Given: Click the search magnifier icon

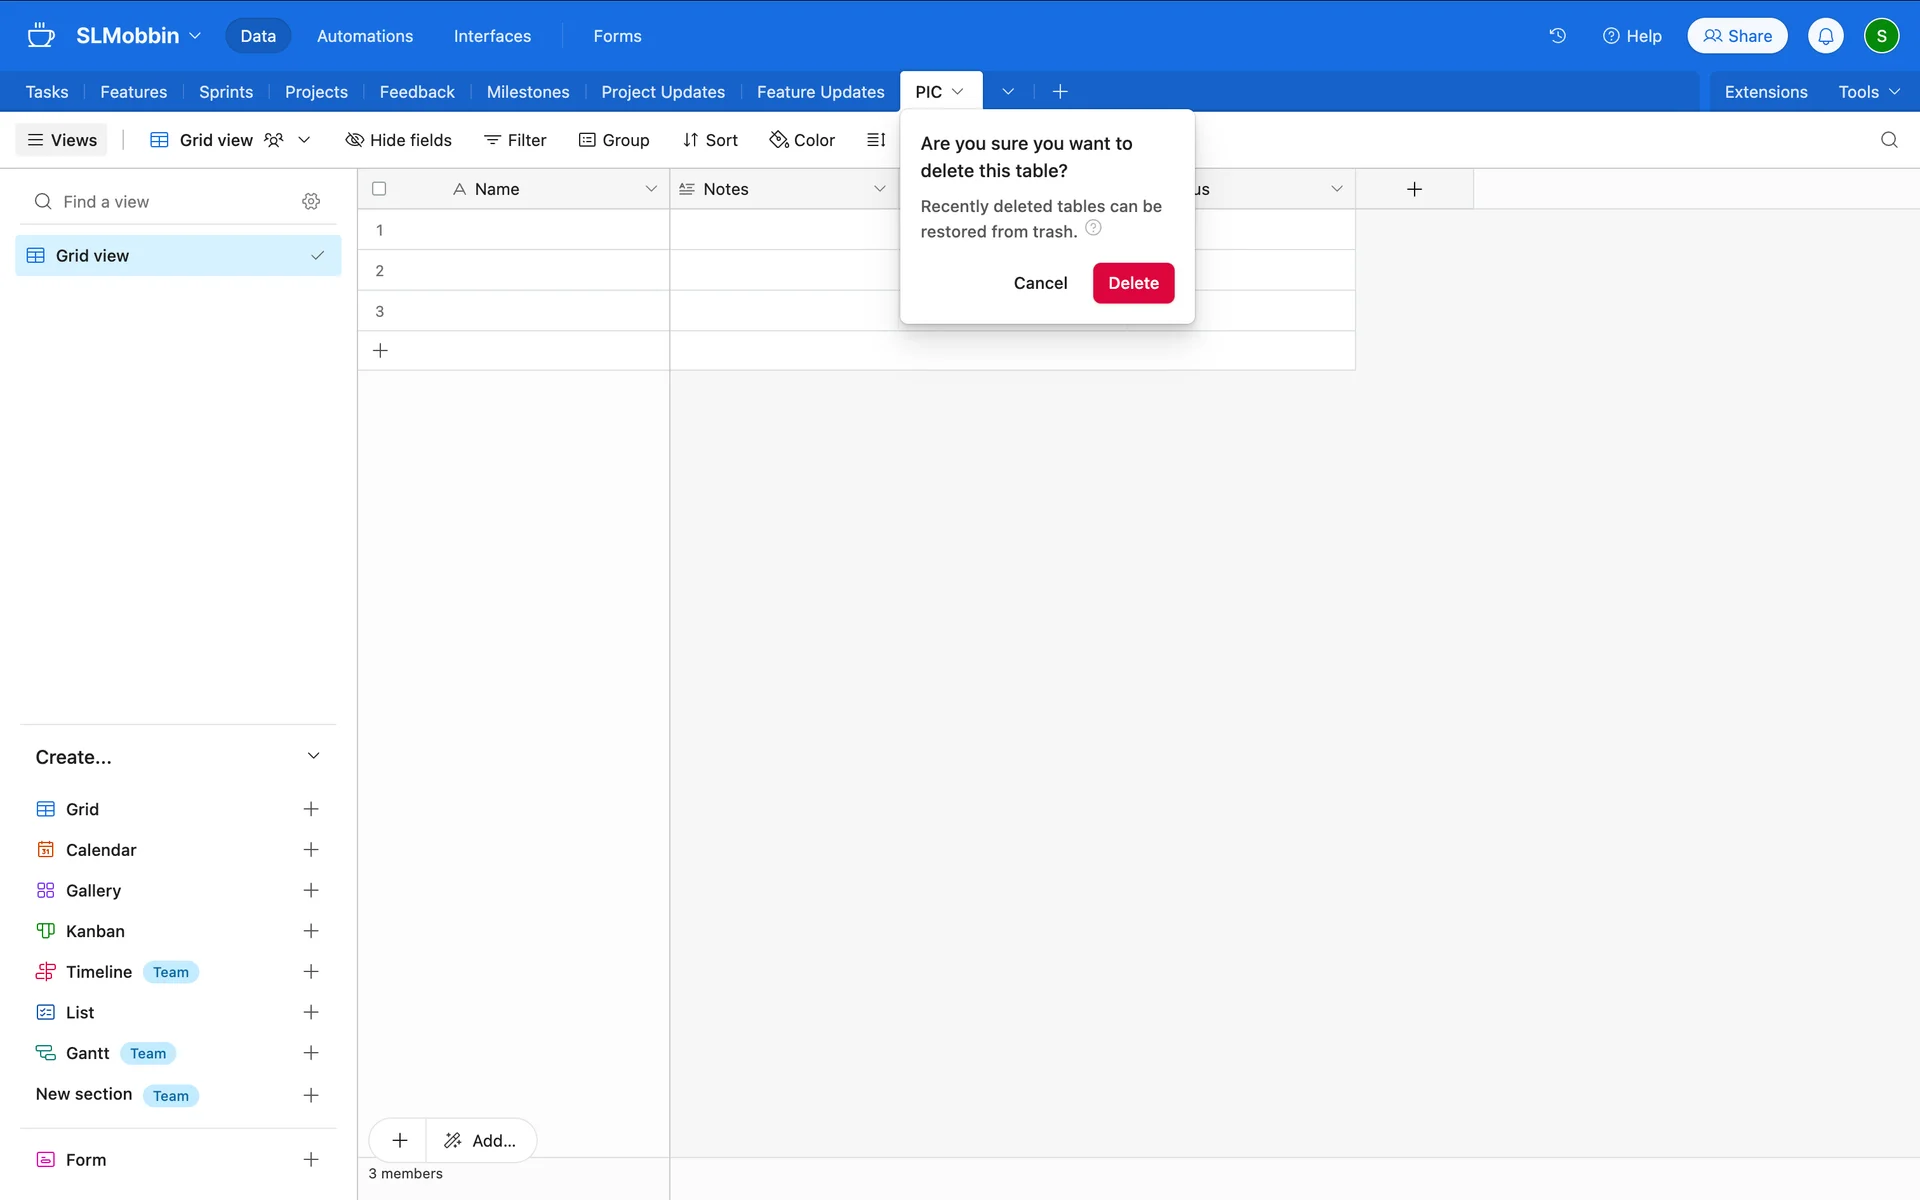Looking at the screenshot, I should pyautogui.click(x=1888, y=140).
